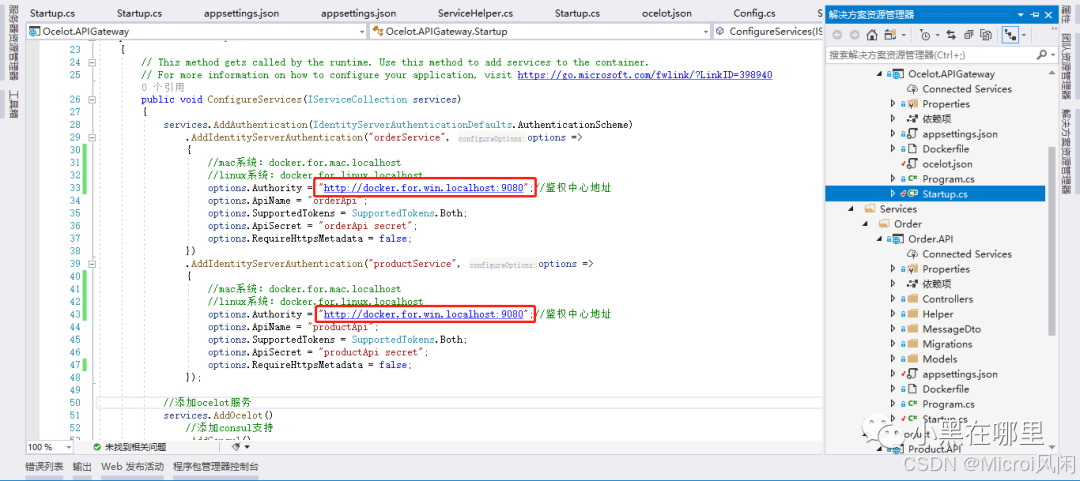Open the 错误列表 tab at the bottom

click(x=45, y=467)
